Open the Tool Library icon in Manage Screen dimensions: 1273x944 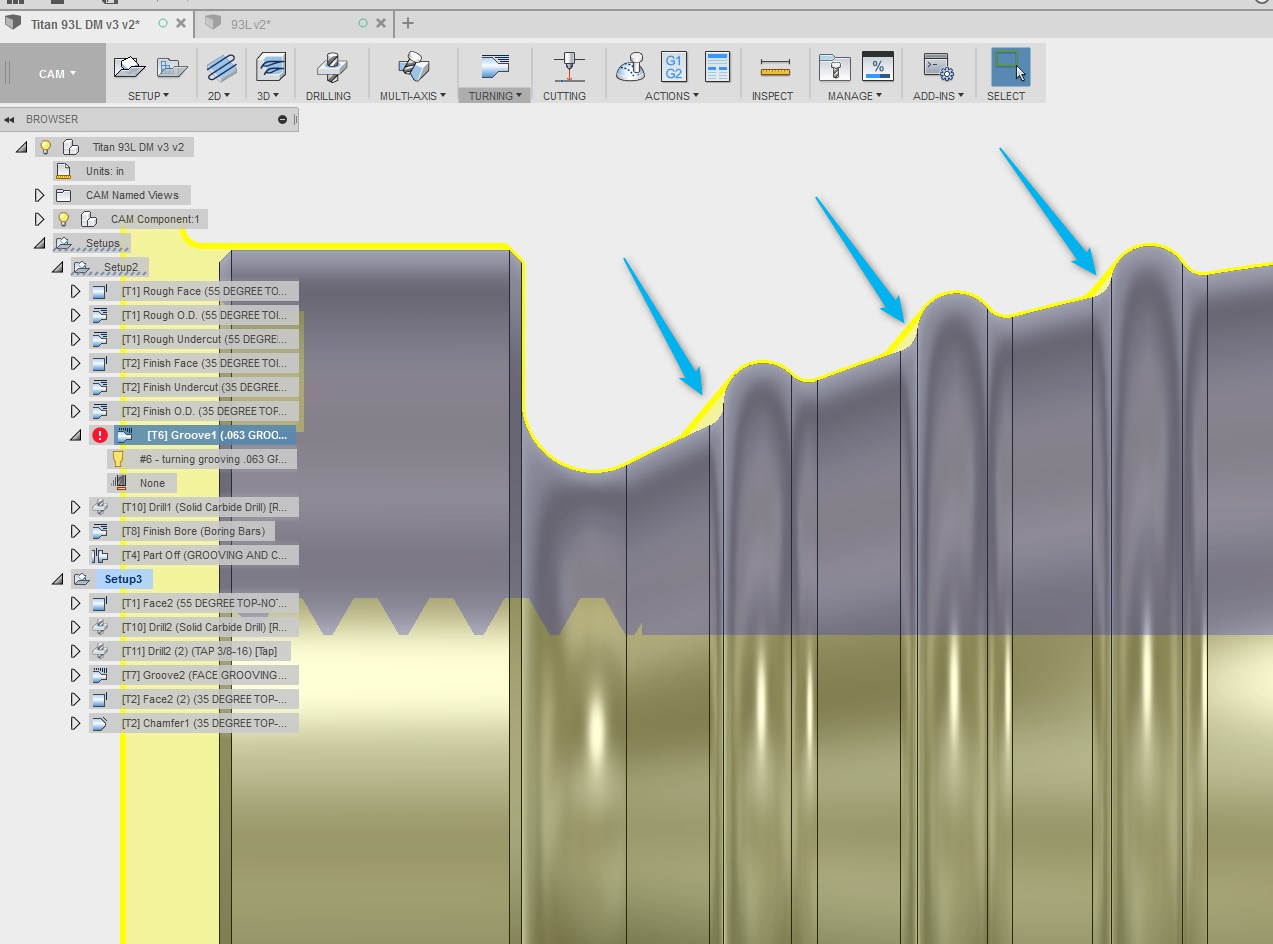coord(834,68)
